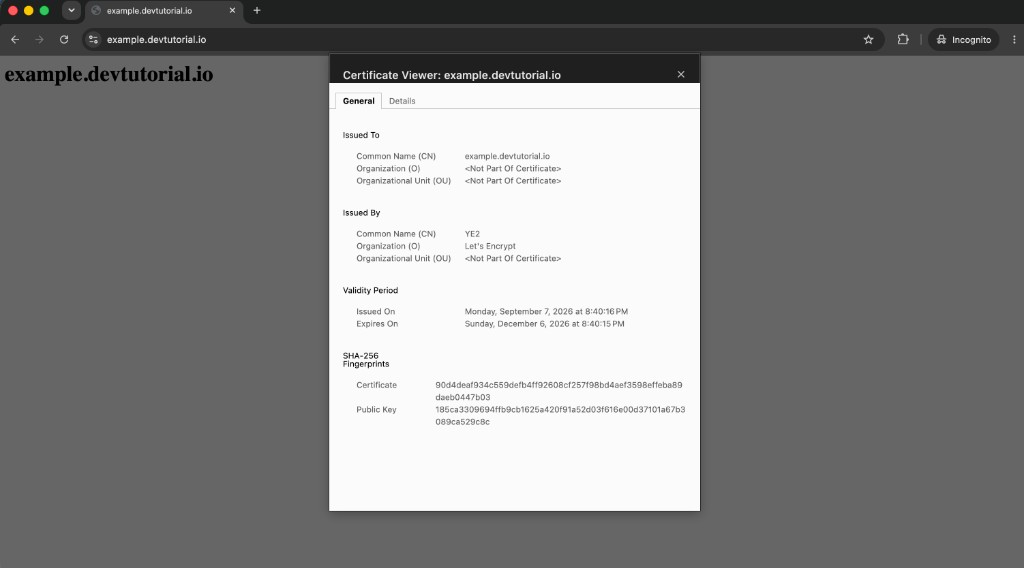Viewport: 1024px width, 568px height.
Task: Open the site information icon in address bar
Action: pyautogui.click(x=93, y=40)
